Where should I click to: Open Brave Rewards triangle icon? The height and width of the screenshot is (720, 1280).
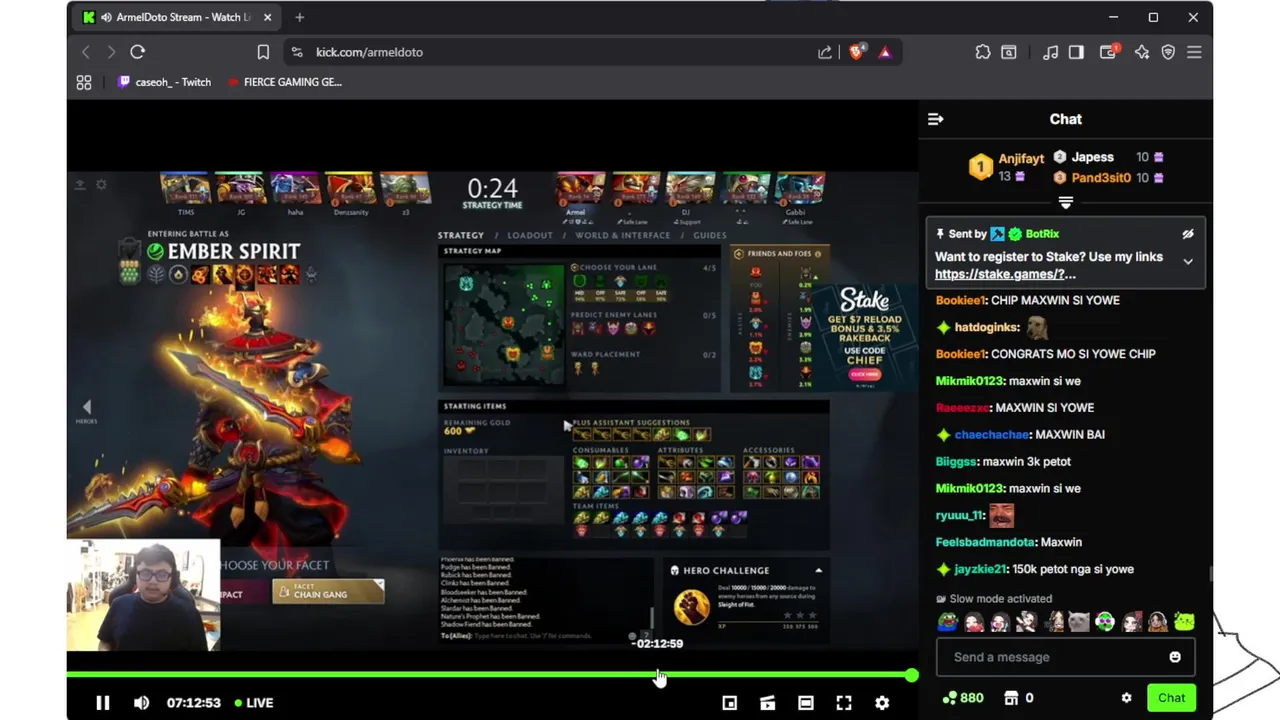coord(885,52)
